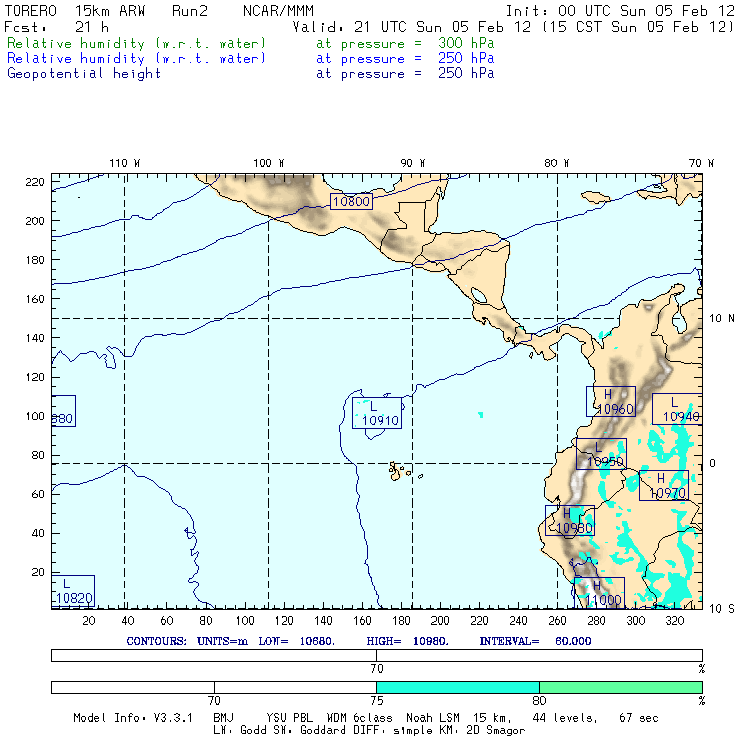This screenshot has height=740, width=740.
Task: Click the 80 W longitude label
Action: pos(556,163)
